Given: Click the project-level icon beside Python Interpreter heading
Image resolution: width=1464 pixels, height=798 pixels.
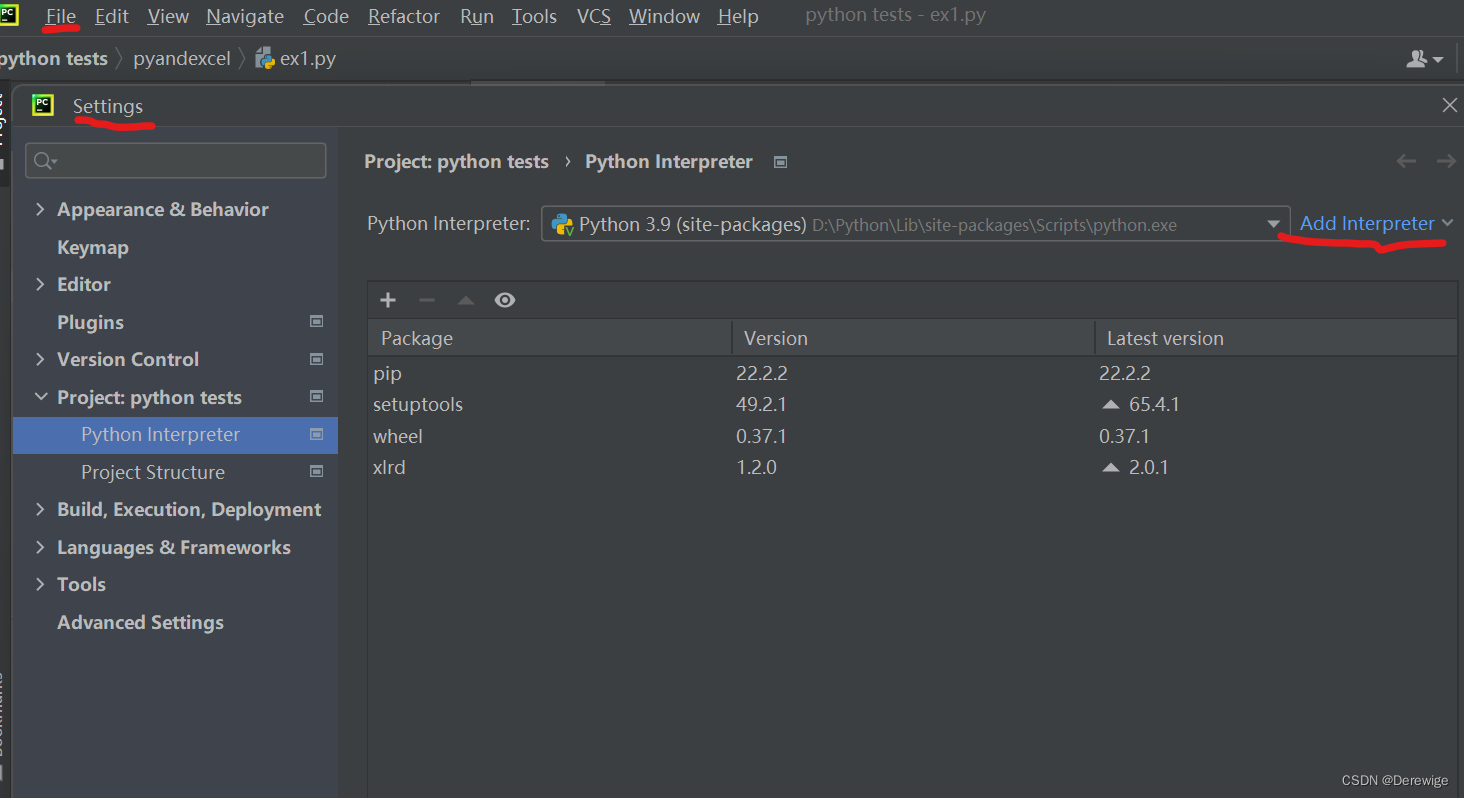Looking at the screenshot, I should point(781,162).
